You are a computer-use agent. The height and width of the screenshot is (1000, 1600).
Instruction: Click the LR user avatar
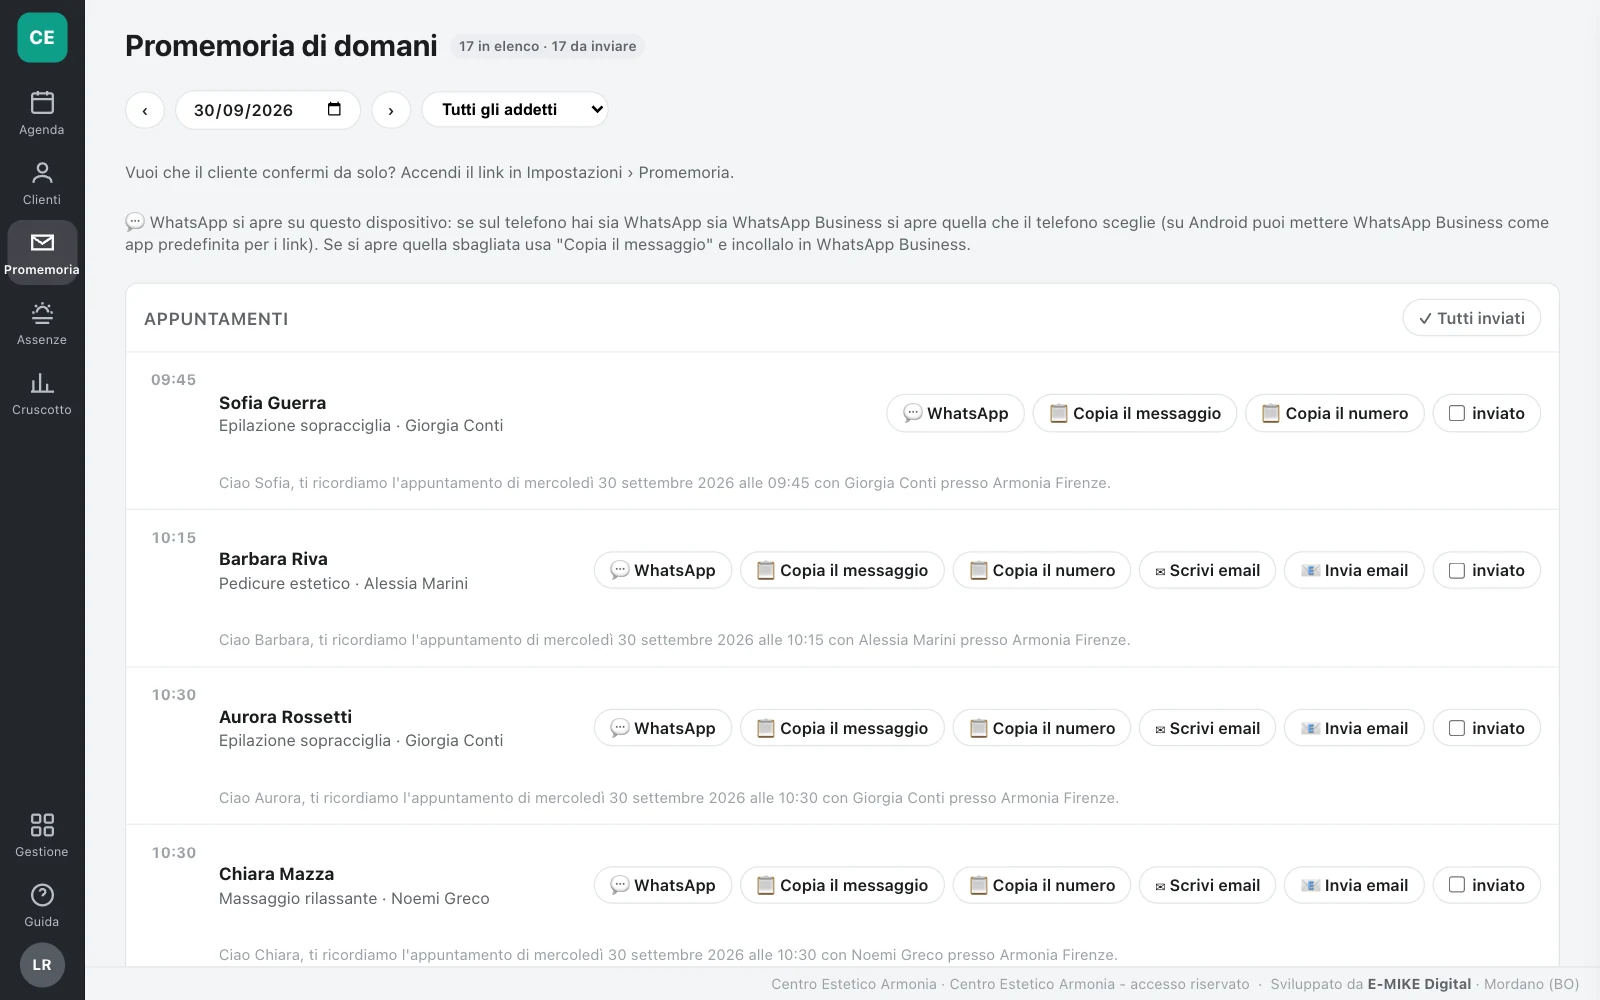point(42,965)
